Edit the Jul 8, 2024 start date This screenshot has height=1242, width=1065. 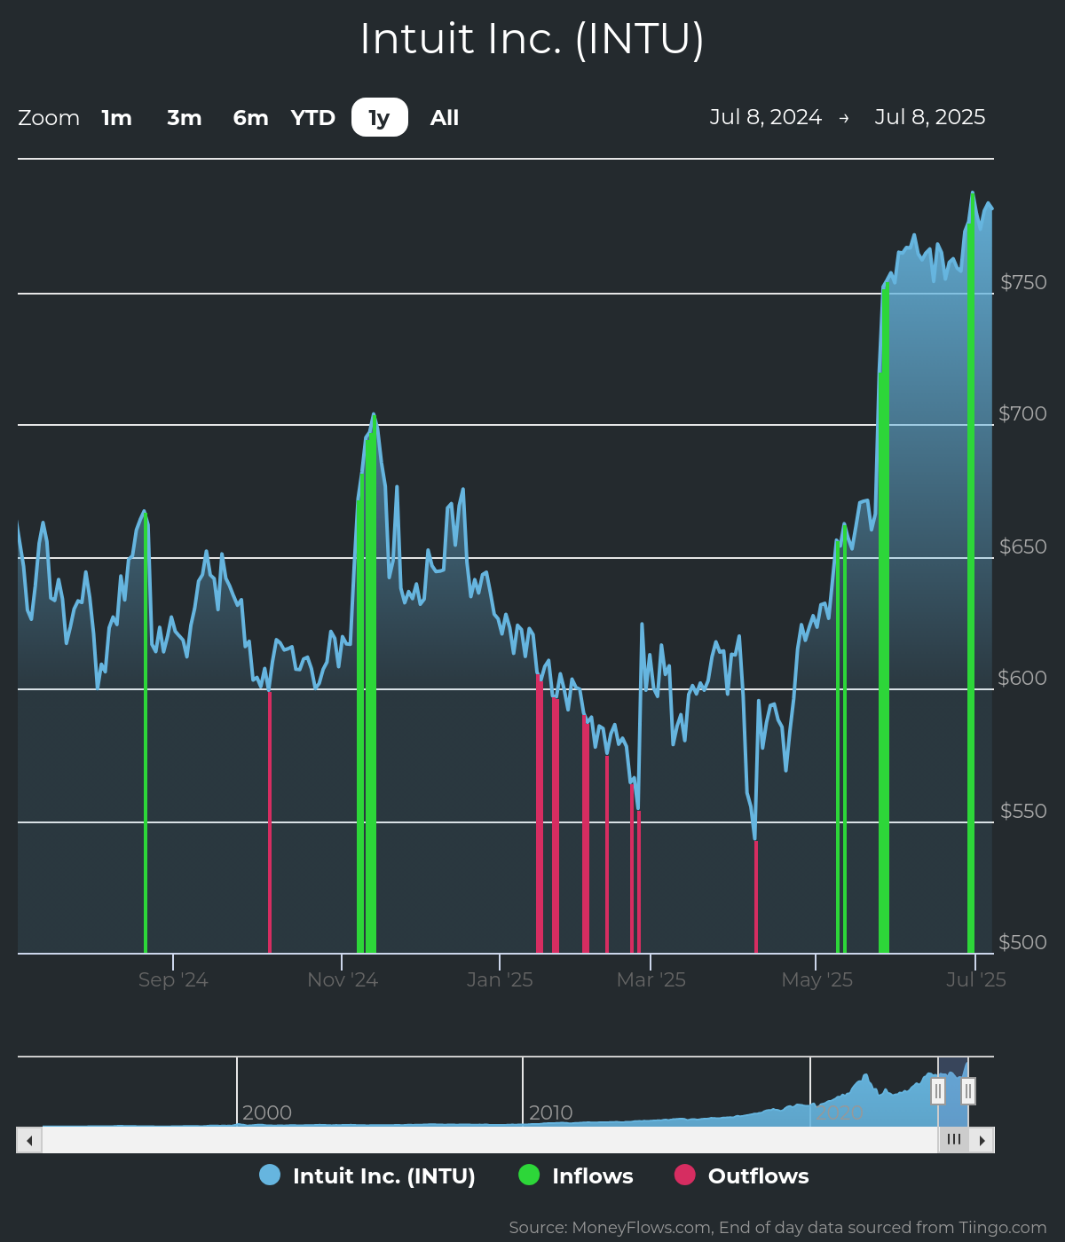766,117
